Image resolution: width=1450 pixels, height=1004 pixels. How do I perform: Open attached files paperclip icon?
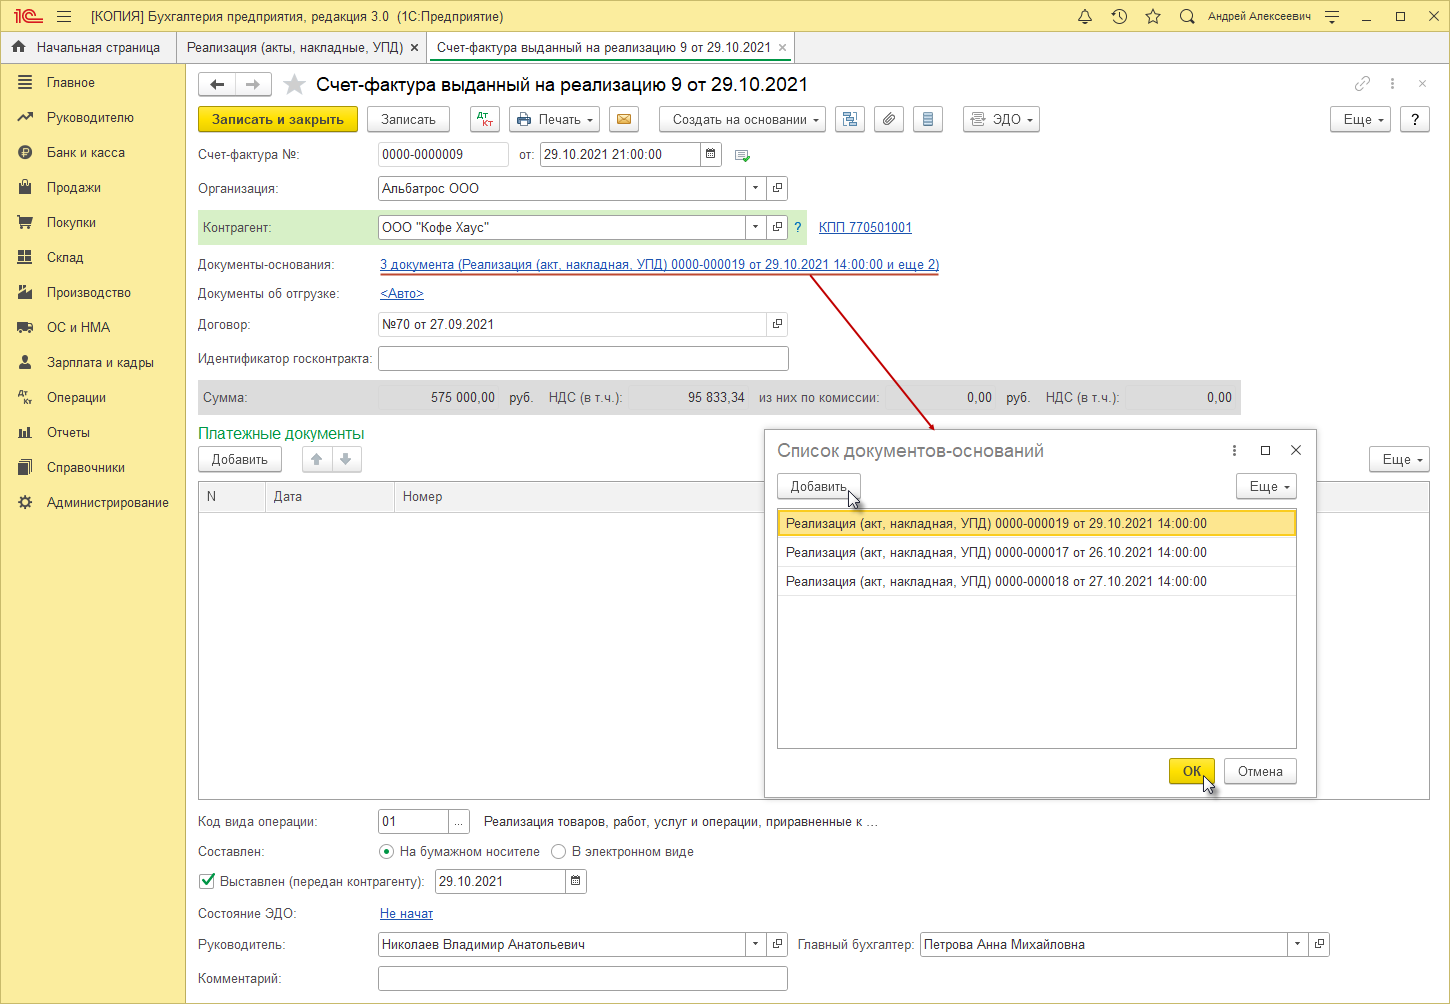point(889,119)
